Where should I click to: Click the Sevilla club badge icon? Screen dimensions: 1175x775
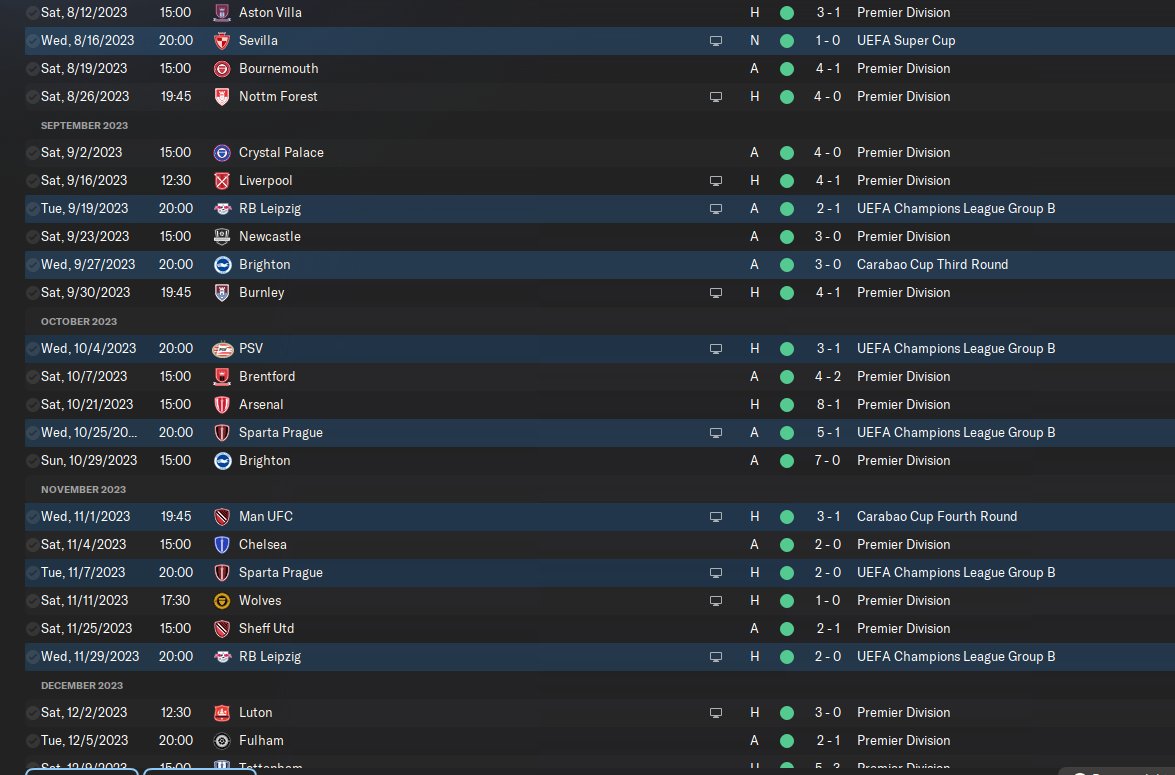222,40
